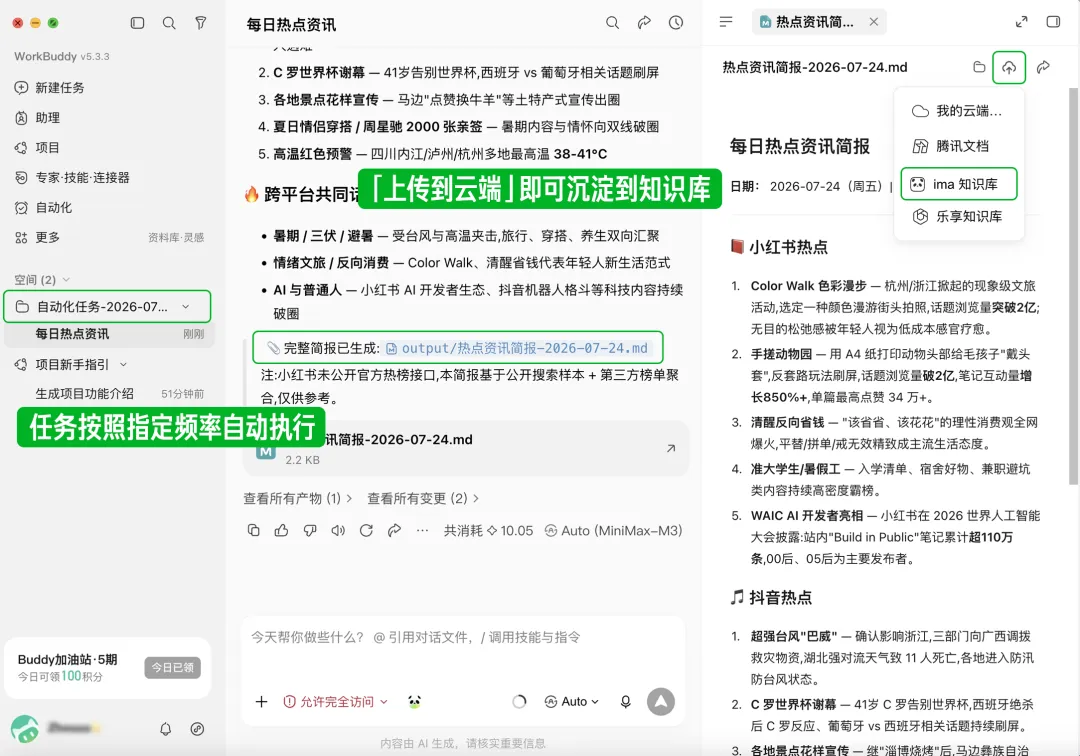
Task: Like the response with thumbs up
Action: [x=282, y=530]
